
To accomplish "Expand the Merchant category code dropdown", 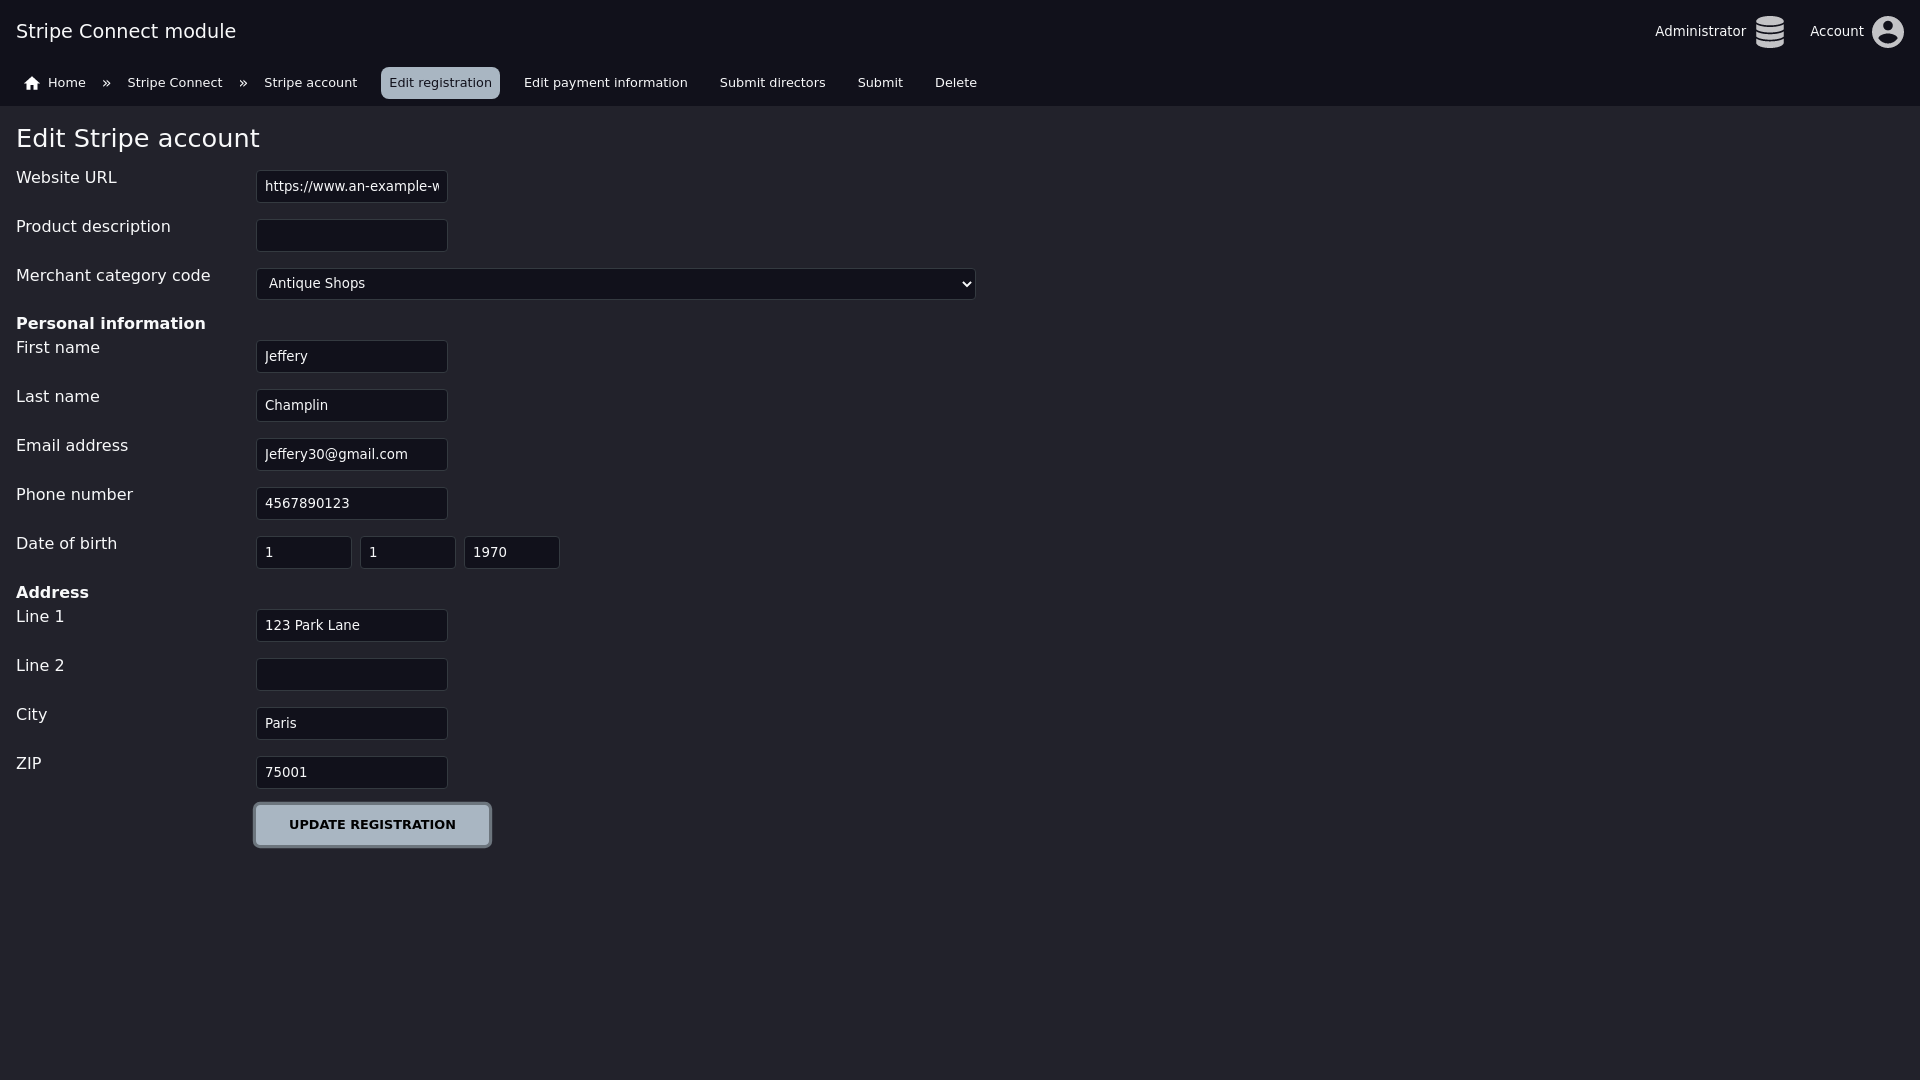I will tap(615, 284).
